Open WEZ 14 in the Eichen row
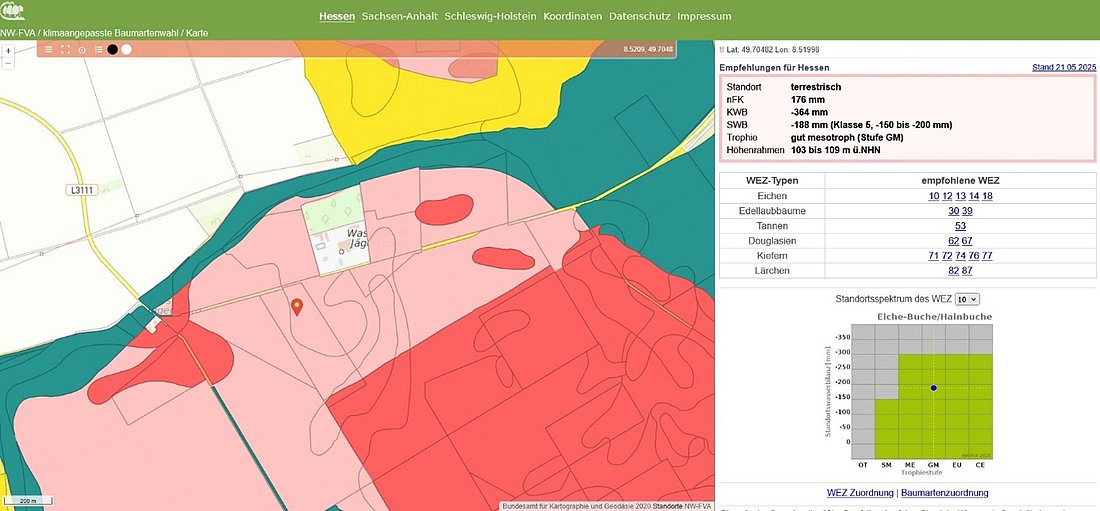Screen dimensions: 1100x511 (974, 196)
